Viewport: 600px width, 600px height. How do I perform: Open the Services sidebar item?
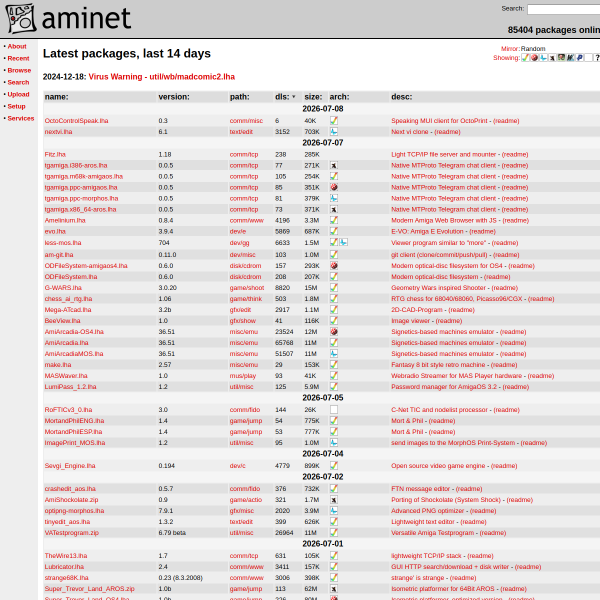(21, 118)
